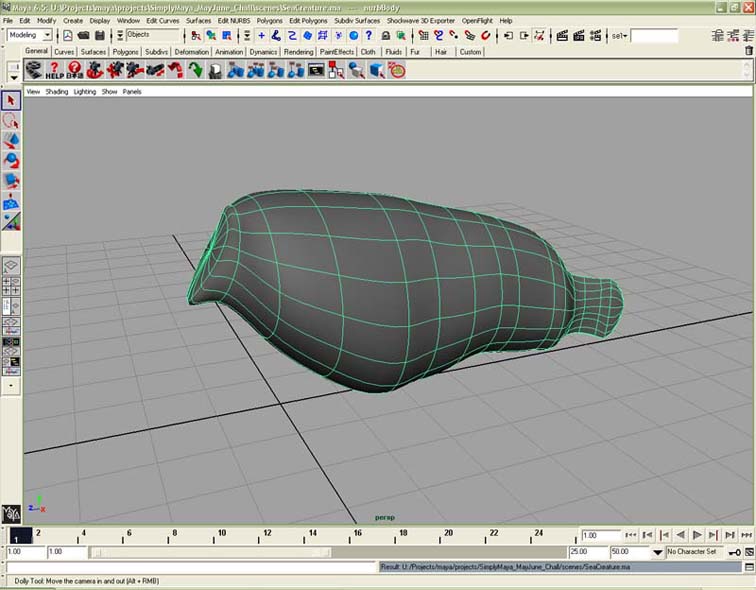Open the Edit NURBS menu
The width and height of the screenshot is (756, 590).
click(234, 21)
